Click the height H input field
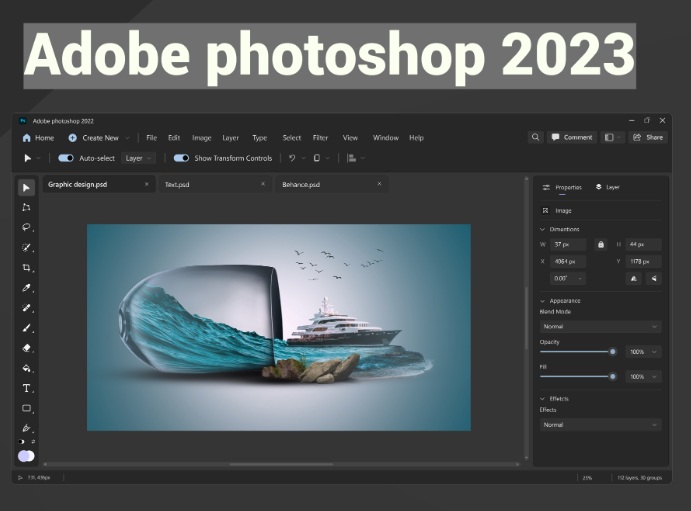 [643, 244]
